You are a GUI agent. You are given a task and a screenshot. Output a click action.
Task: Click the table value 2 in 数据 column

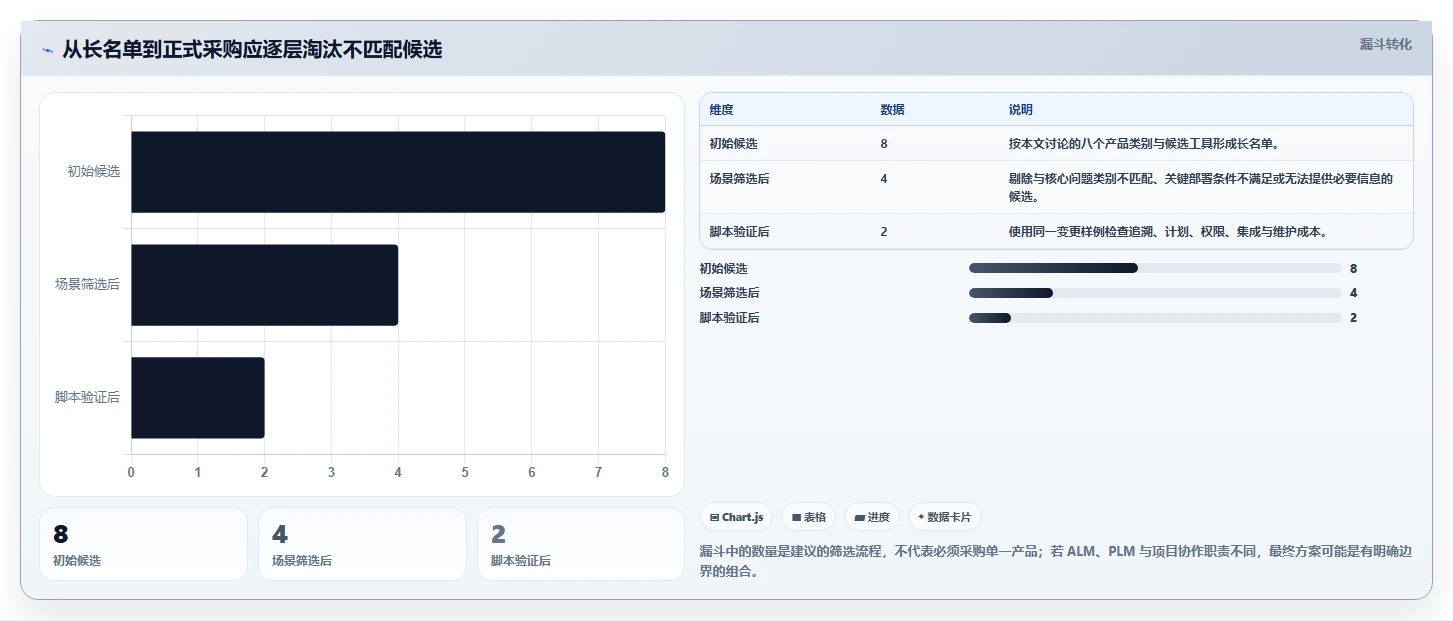click(x=884, y=232)
